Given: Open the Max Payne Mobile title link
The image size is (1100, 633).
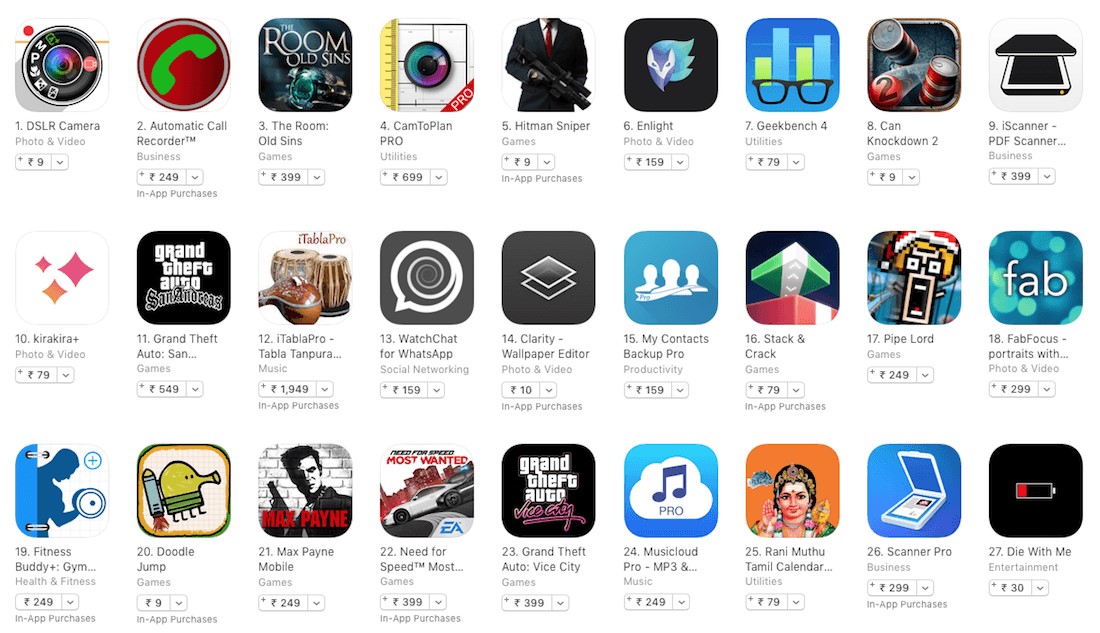Looking at the screenshot, I should tap(296, 559).
